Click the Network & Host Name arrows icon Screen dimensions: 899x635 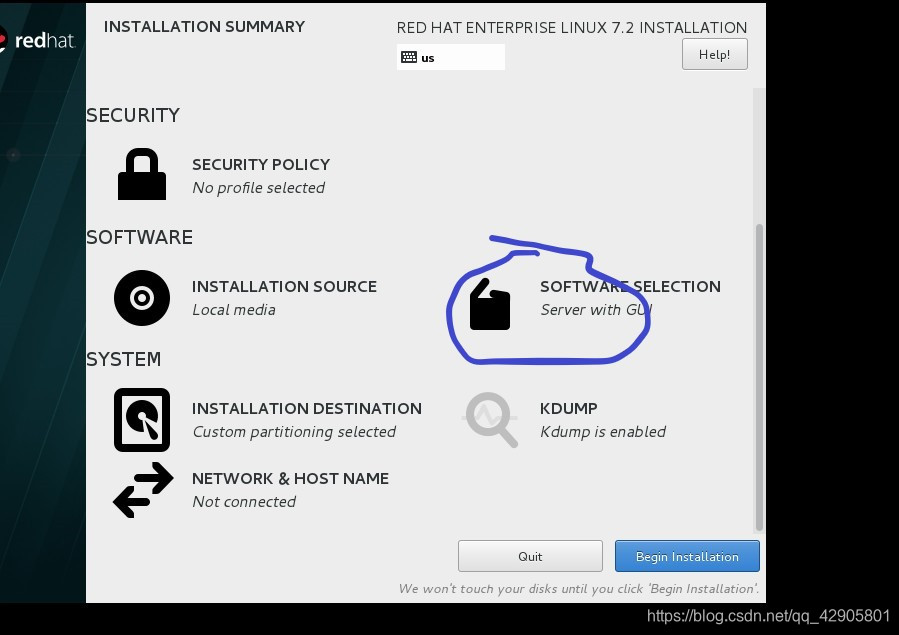click(x=143, y=490)
